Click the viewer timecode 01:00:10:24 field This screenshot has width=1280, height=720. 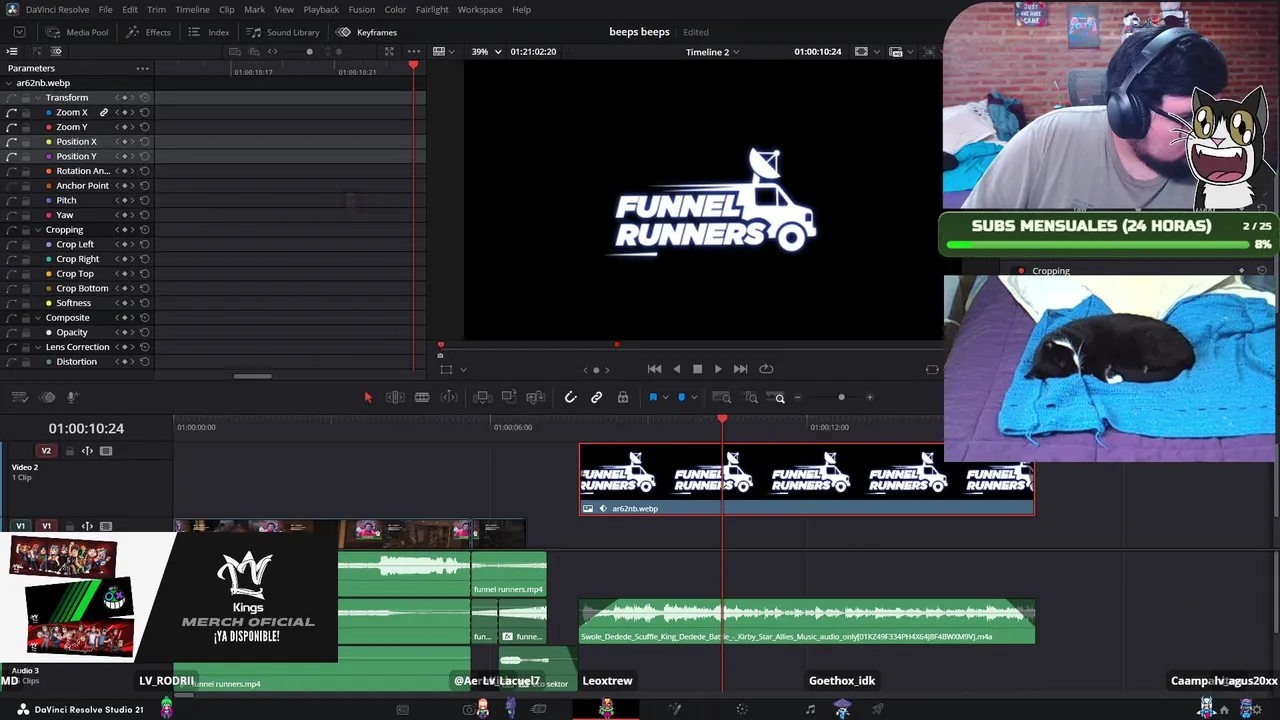(x=818, y=52)
